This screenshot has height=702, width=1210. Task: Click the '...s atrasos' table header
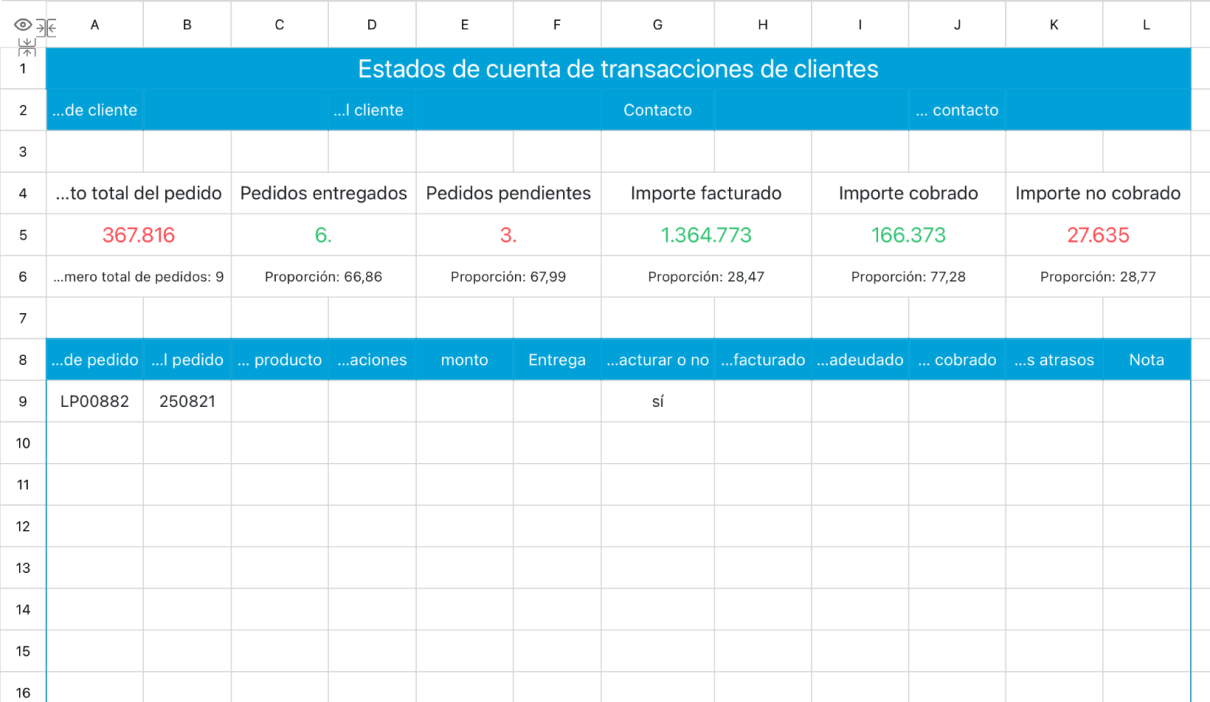pos(1054,360)
